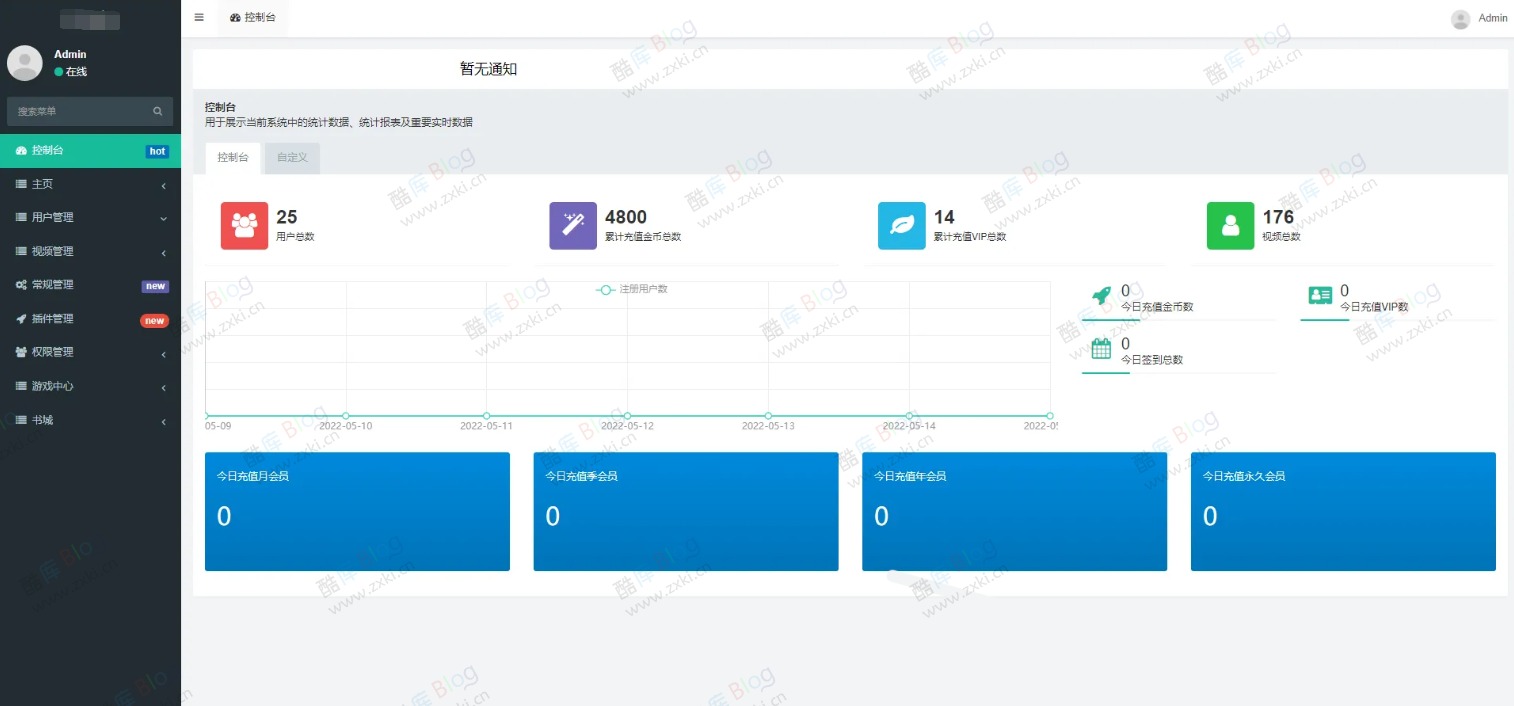The height and width of the screenshot is (706, 1514).
Task: Click the sidebar collapse hamburger icon
Action: click(x=198, y=17)
